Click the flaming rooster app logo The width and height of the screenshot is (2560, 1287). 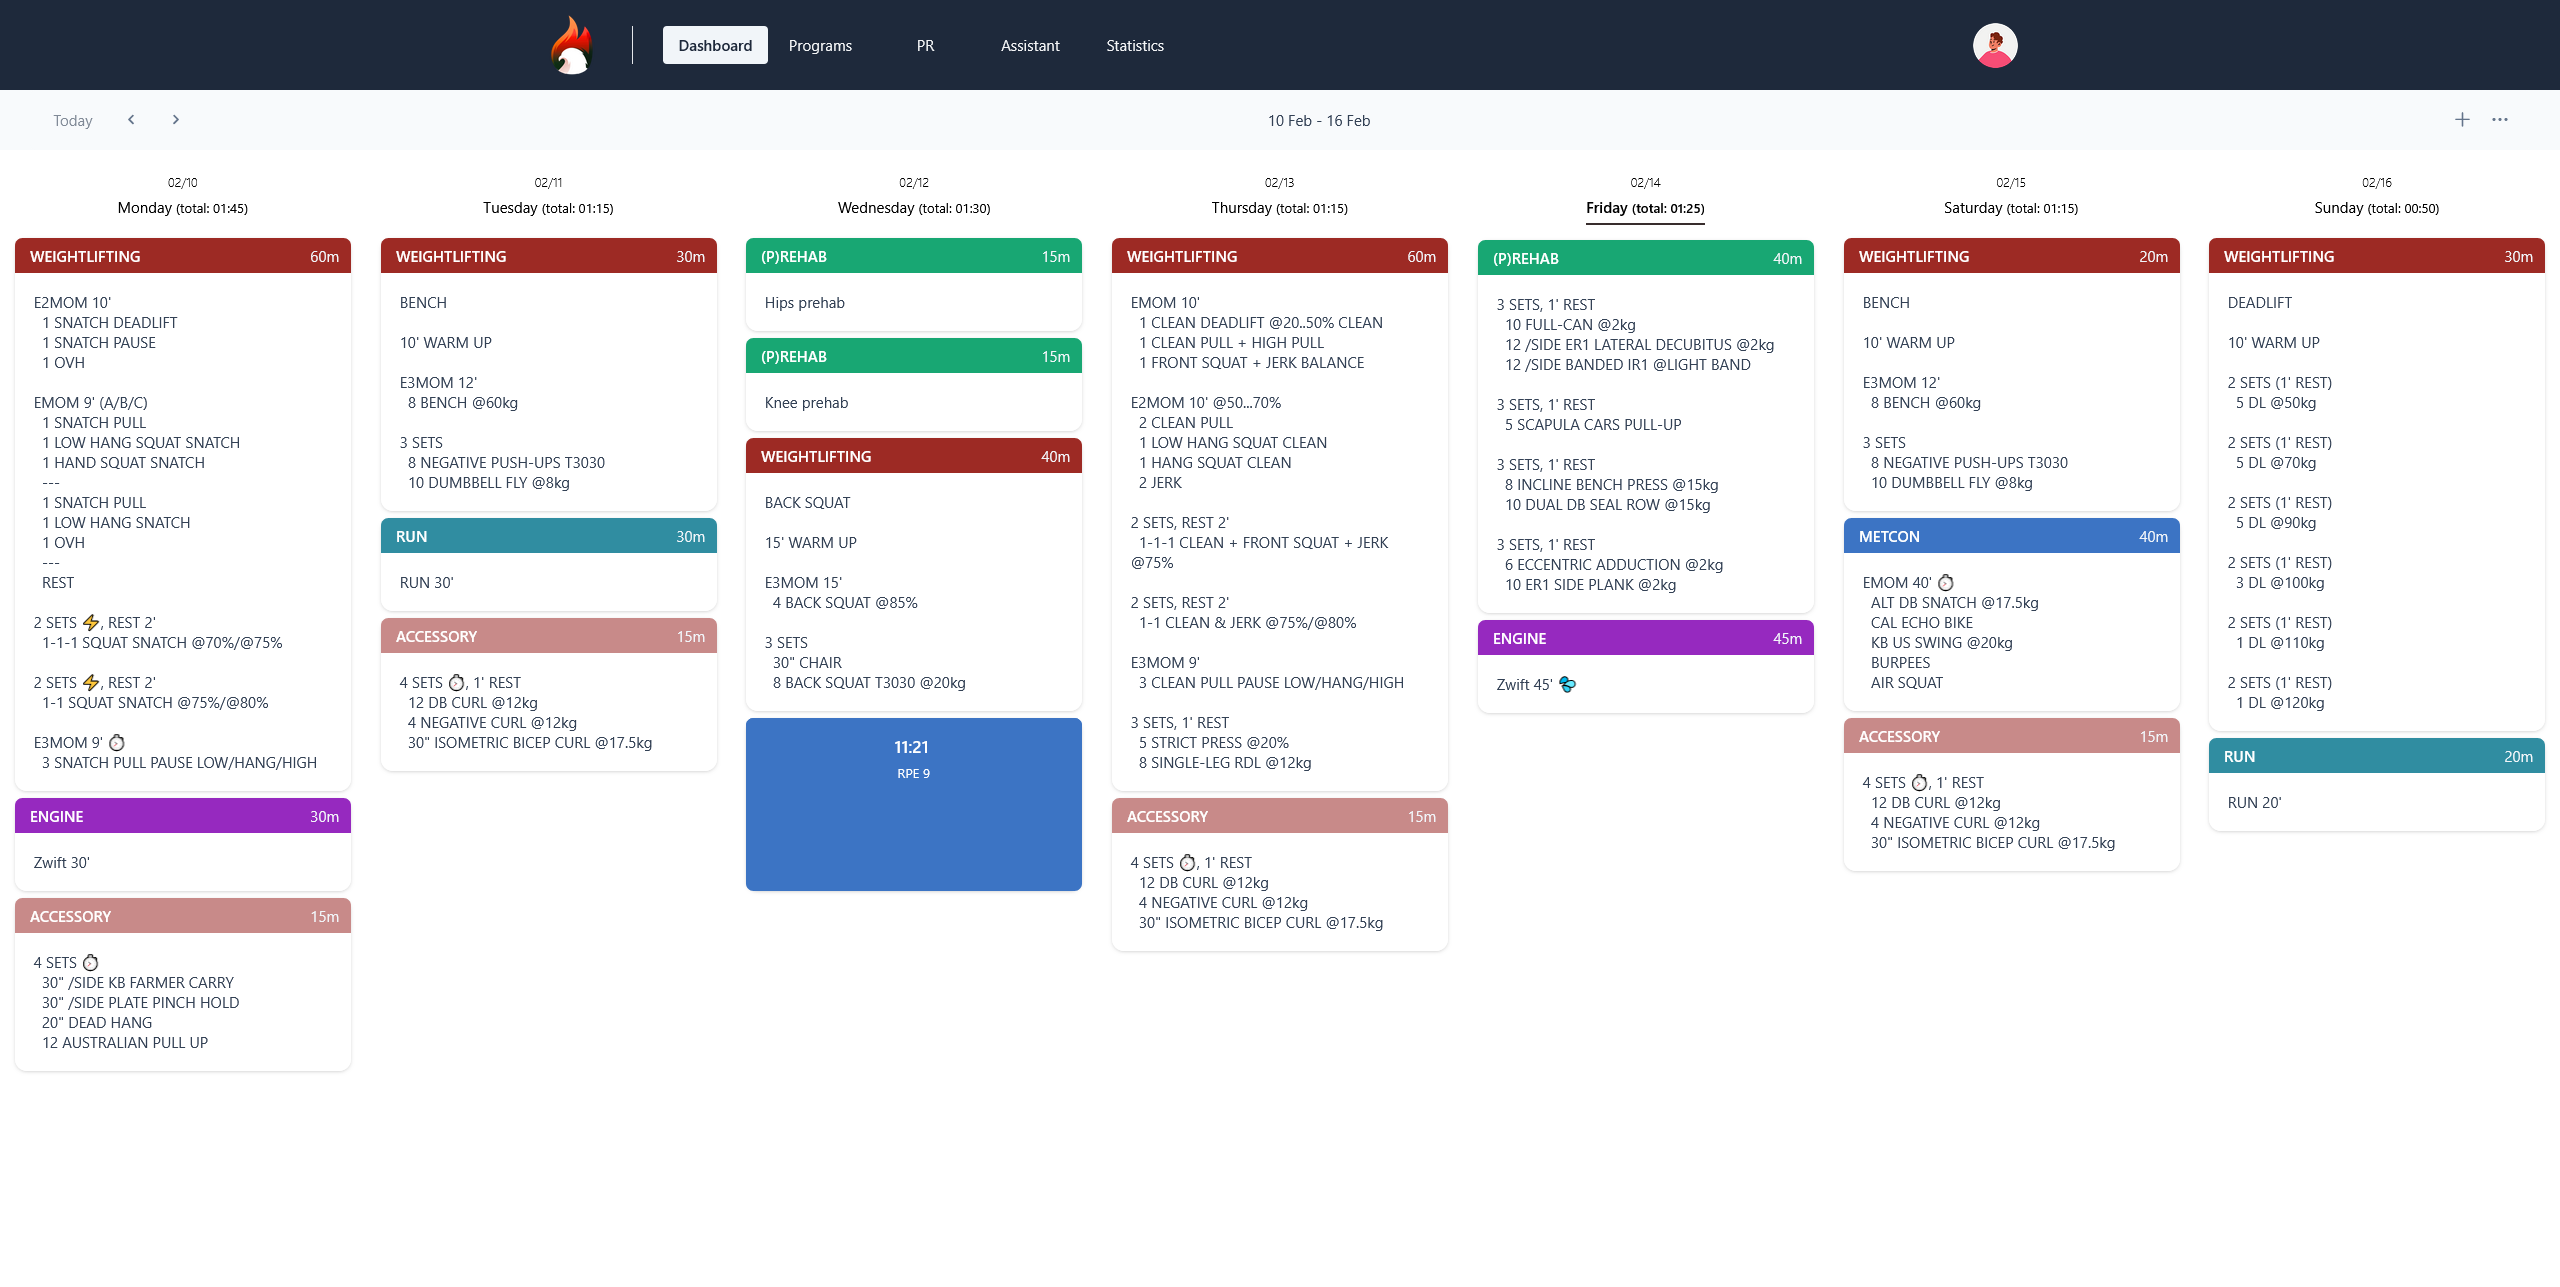tap(572, 45)
